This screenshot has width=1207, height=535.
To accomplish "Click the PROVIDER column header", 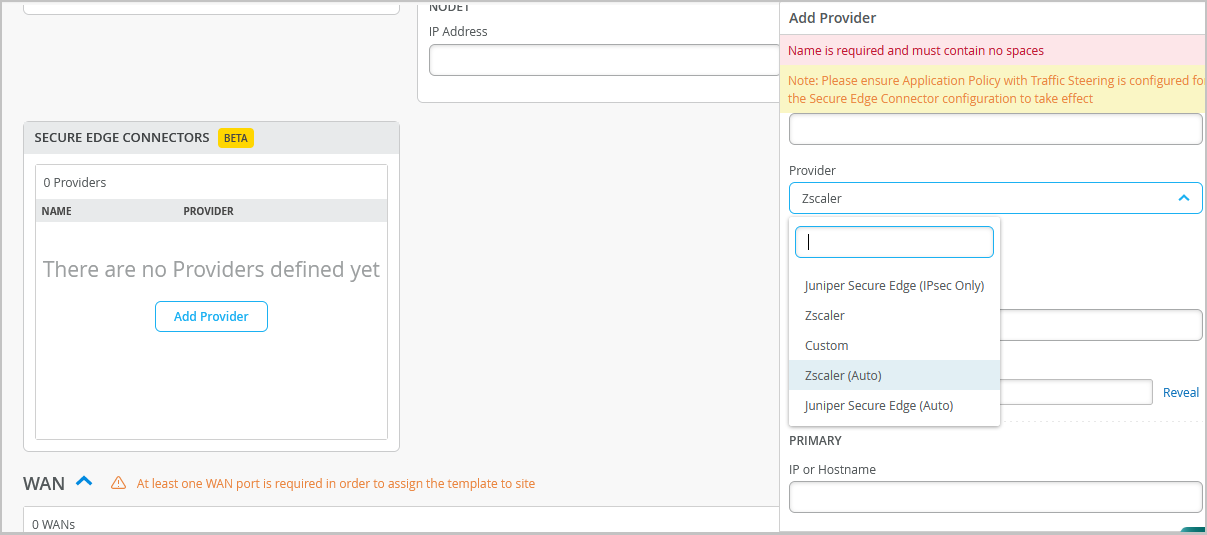I will coord(208,212).
